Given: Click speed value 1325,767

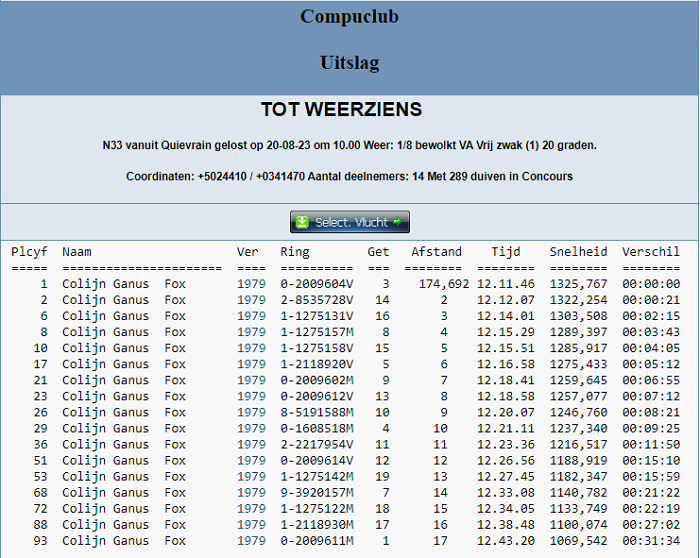Looking at the screenshot, I should coord(578,284).
